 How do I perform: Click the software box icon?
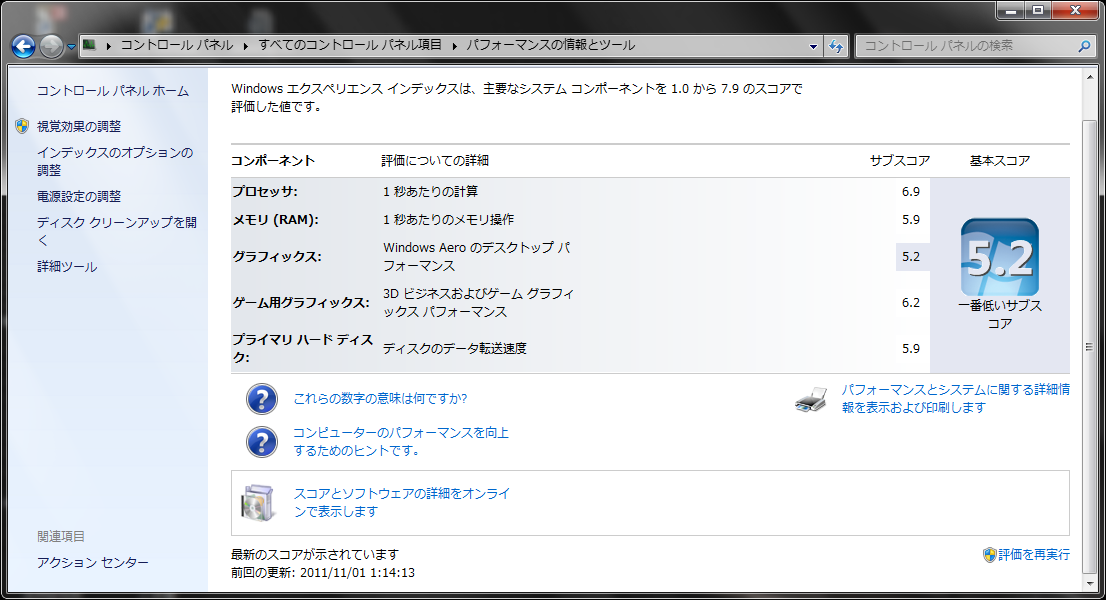258,503
